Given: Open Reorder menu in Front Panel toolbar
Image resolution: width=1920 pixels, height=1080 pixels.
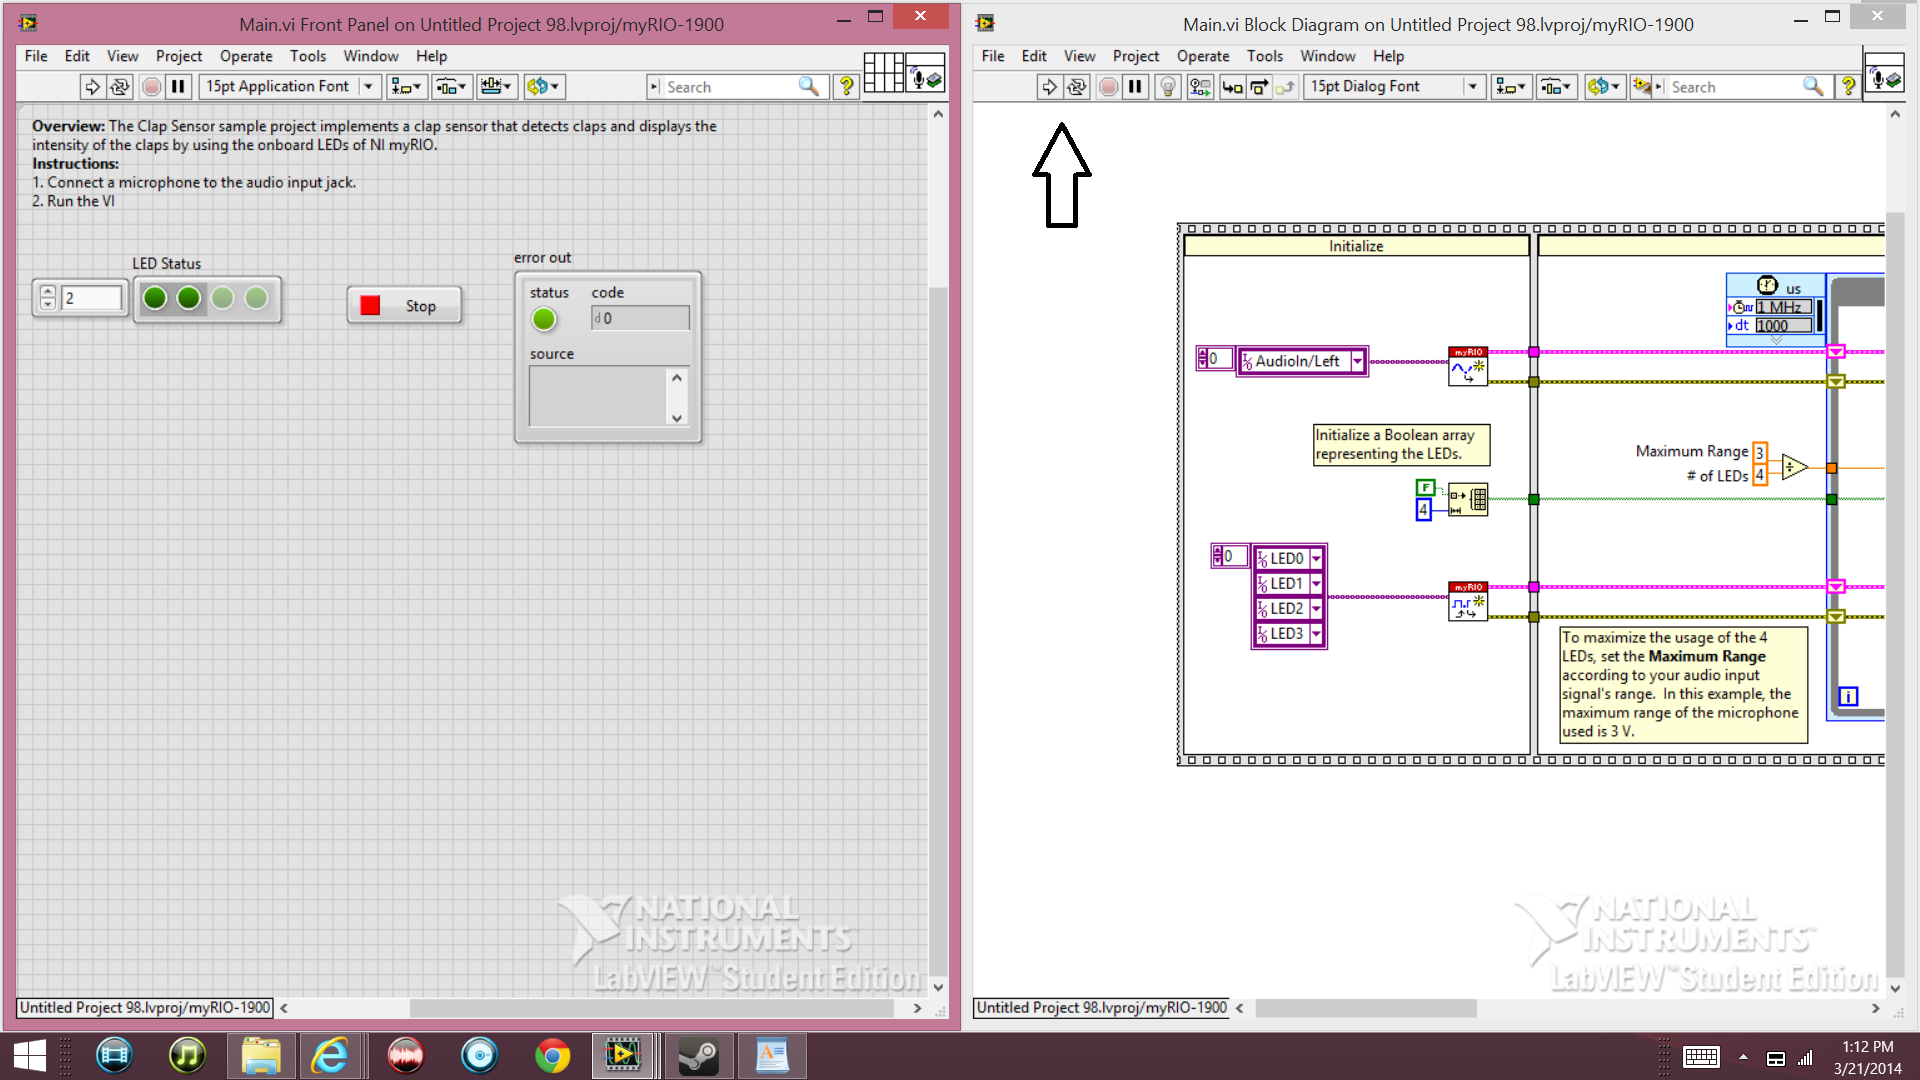Looking at the screenshot, I should (543, 87).
